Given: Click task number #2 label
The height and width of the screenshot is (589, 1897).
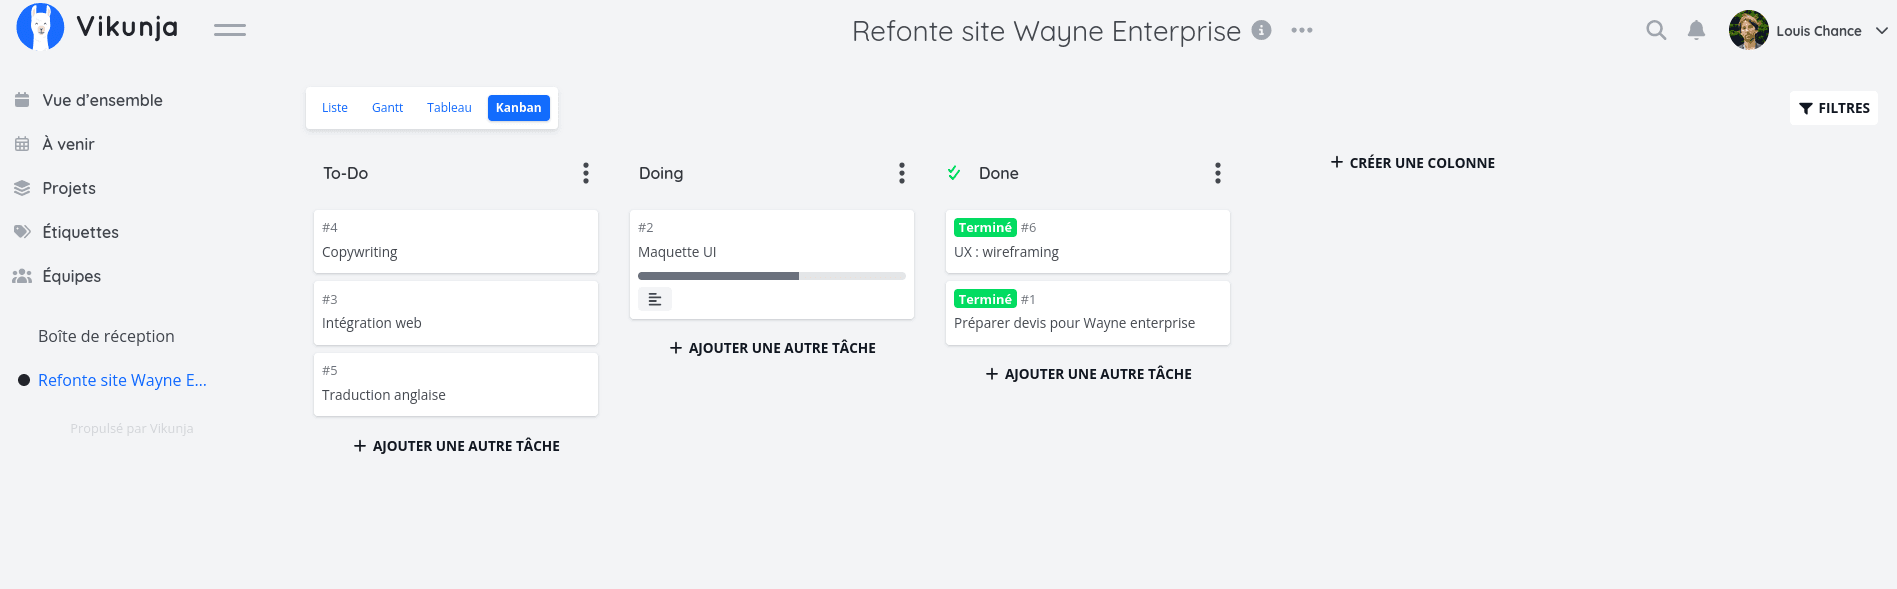Looking at the screenshot, I should [x=646, y=228].
